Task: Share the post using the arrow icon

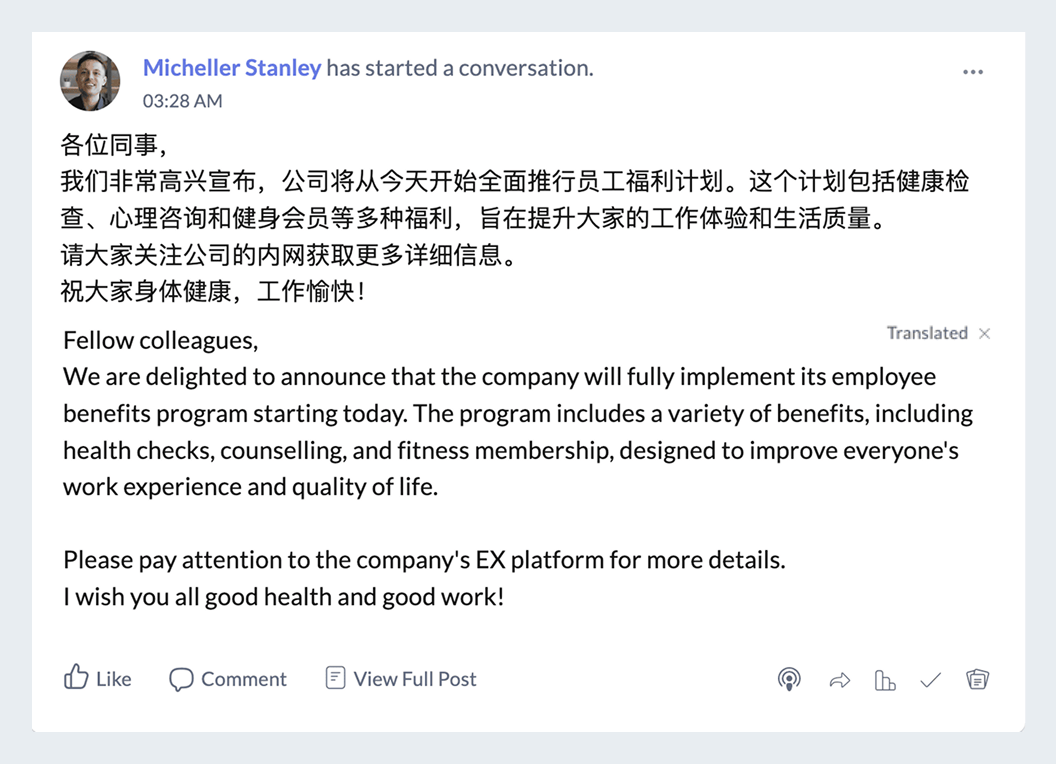Action: tap(840, 681)
